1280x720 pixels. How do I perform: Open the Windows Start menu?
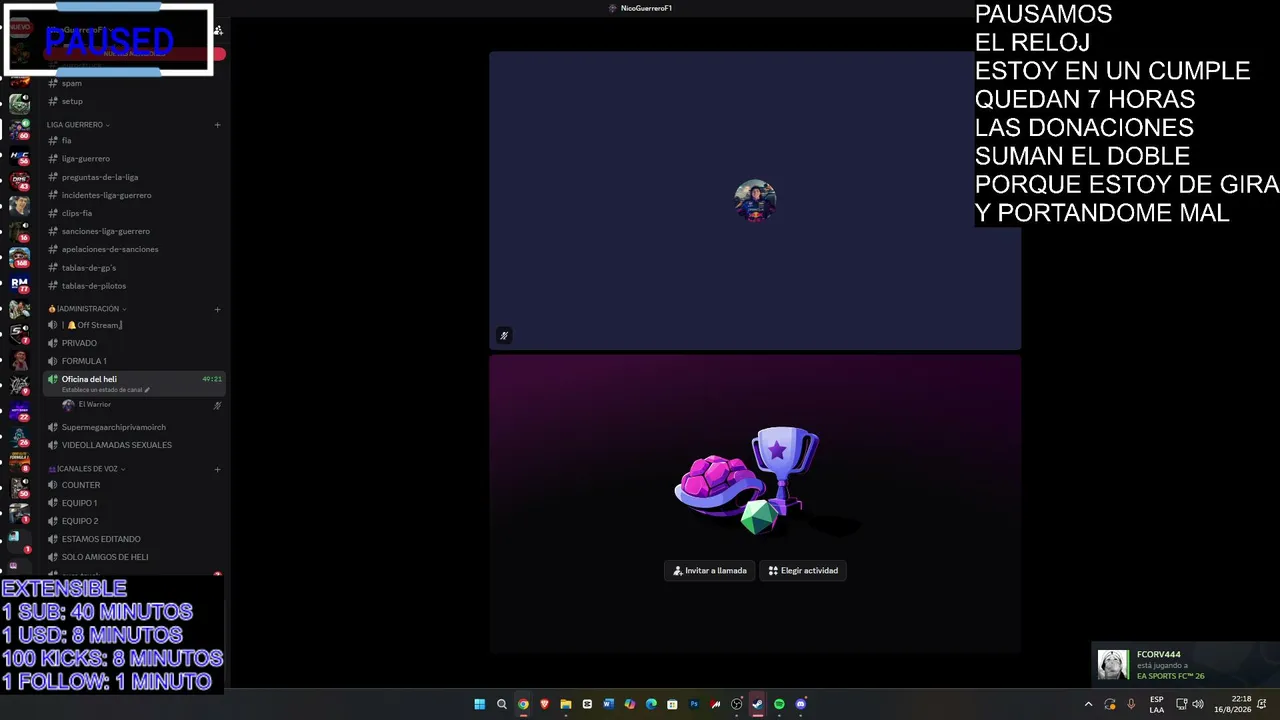tap(480, 704)
